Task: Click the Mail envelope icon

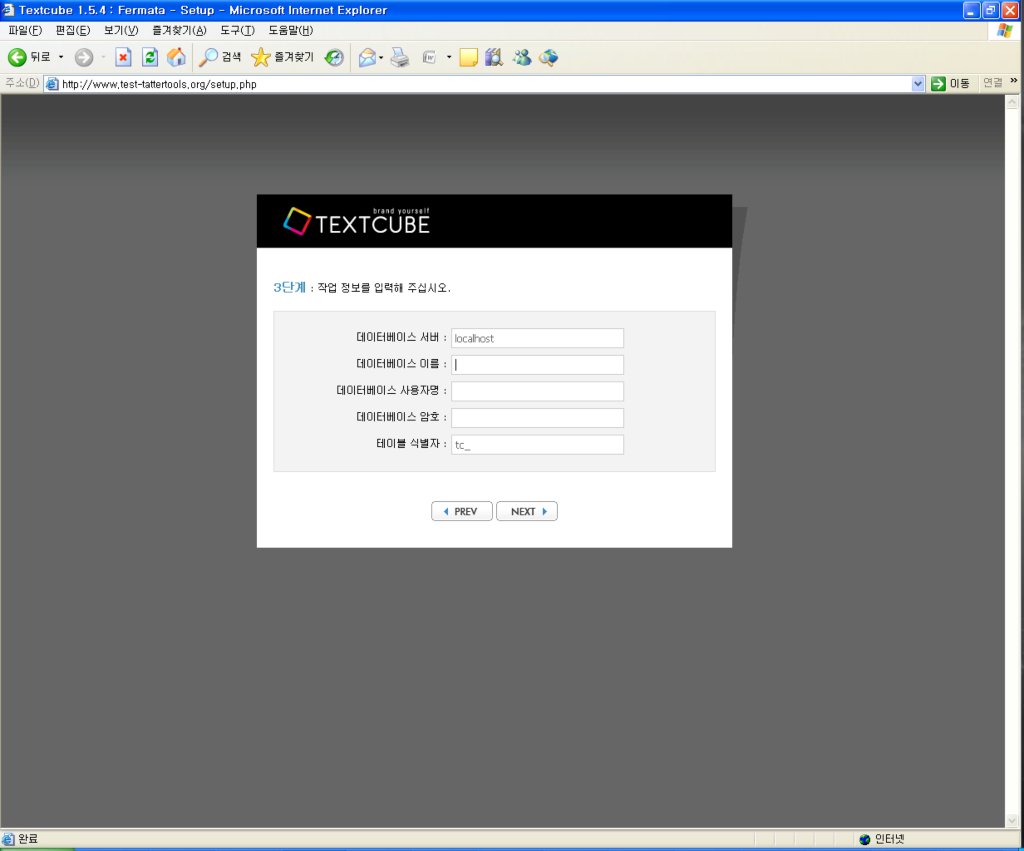Action: (368, 57)
